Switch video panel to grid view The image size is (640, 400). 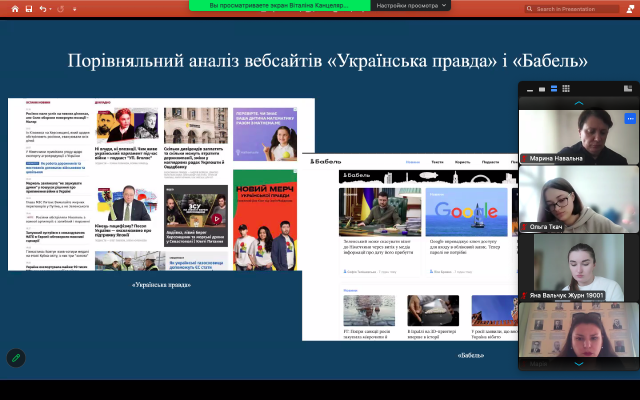[567, 89]
